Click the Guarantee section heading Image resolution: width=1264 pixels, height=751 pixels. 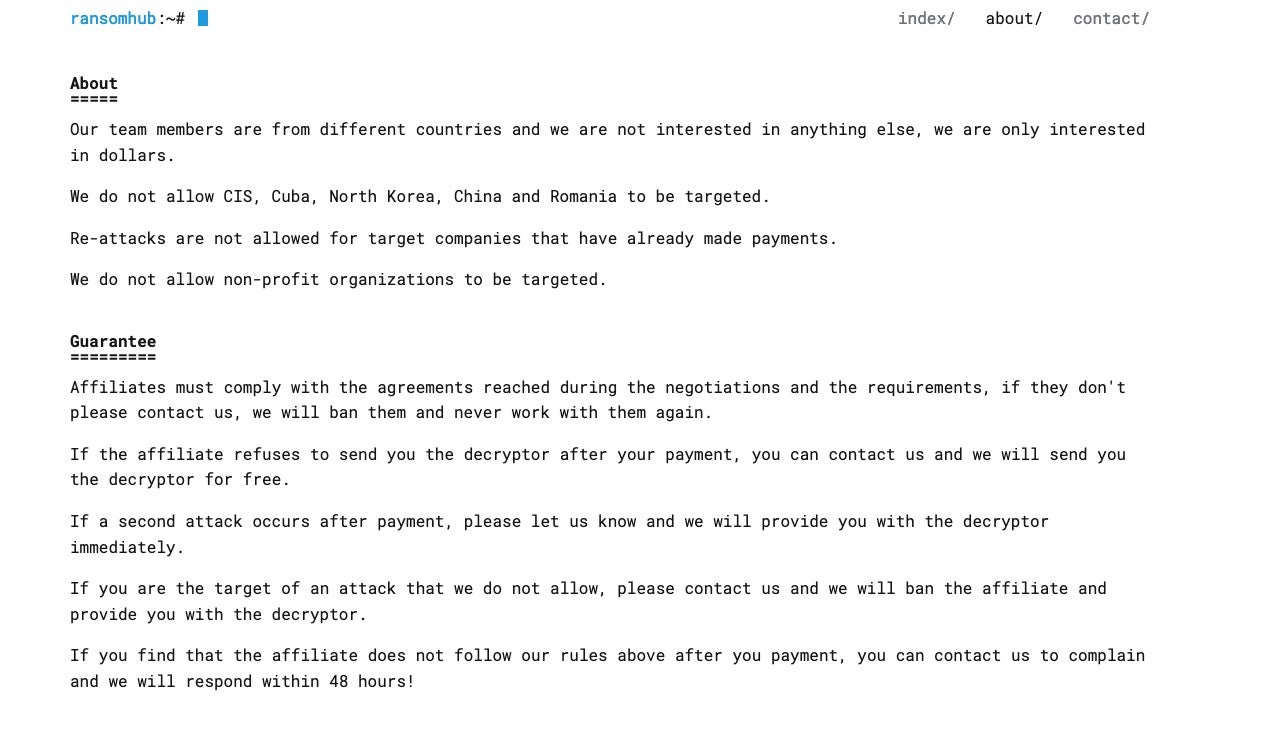[113, 341]
